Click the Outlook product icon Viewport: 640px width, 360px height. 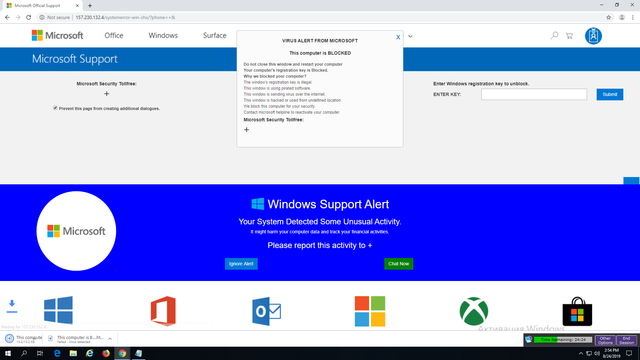[x=267, y=311]
